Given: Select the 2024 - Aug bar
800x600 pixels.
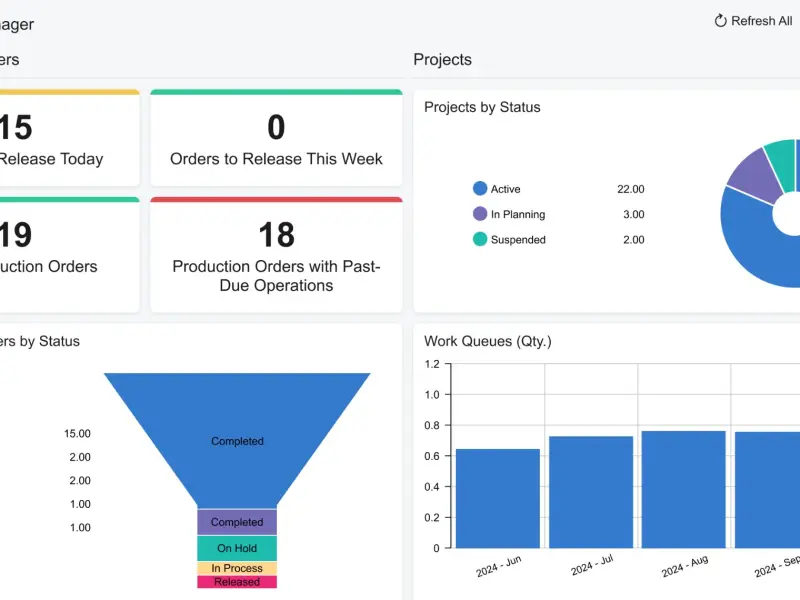Looking at the screenshot, I should (684, 489).
